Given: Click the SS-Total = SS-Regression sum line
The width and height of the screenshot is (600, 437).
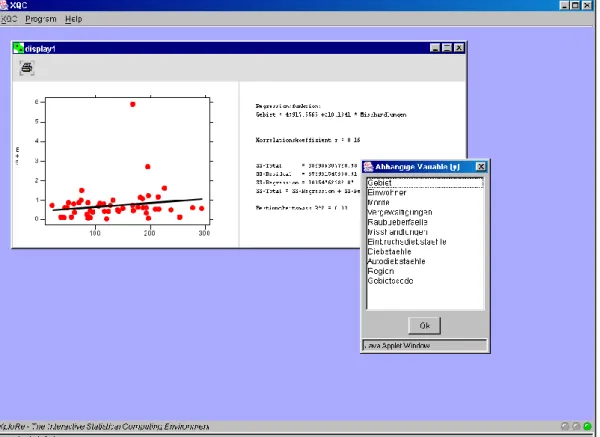Looking at the screenshot, I should tap(308, 191).
